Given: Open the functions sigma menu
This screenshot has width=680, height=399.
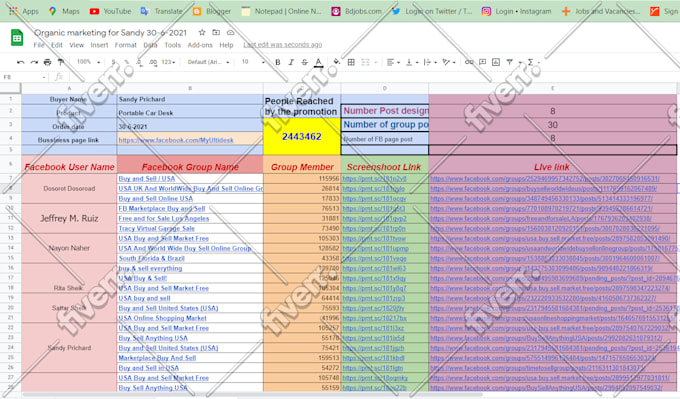Looking at the screenshot, I should pos(530,62).
